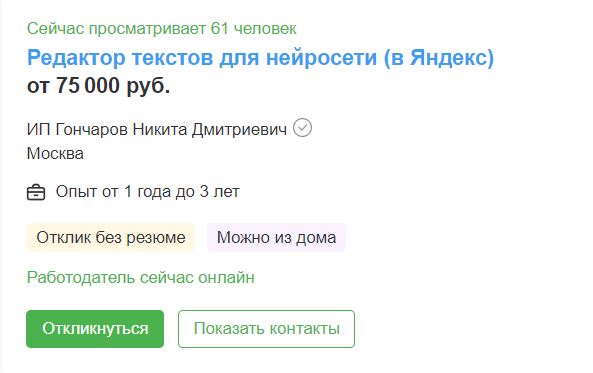
Task: Click the briefcase experience icon
Action: click(36, 192)
